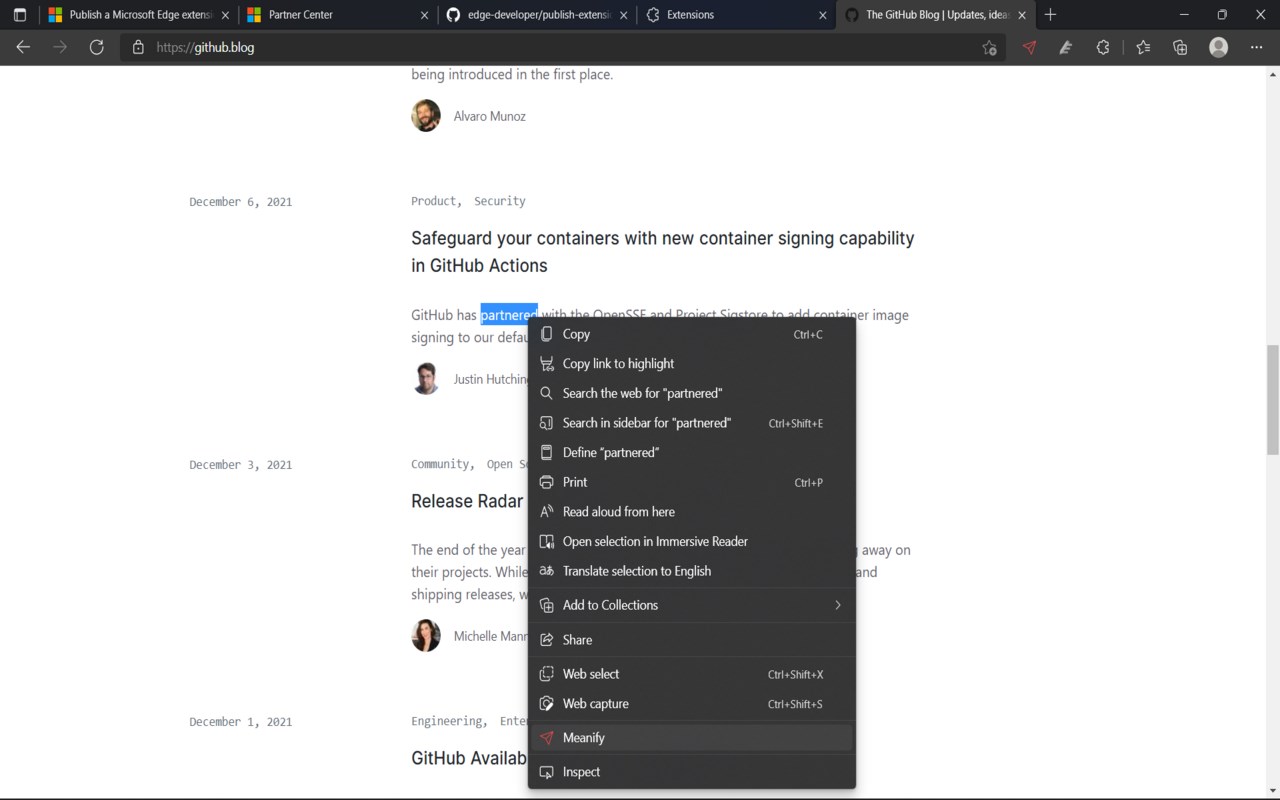Open the Engineering category link
Image resolution: width=1280 pixels, height=800 pixels.
pos(447,721)
